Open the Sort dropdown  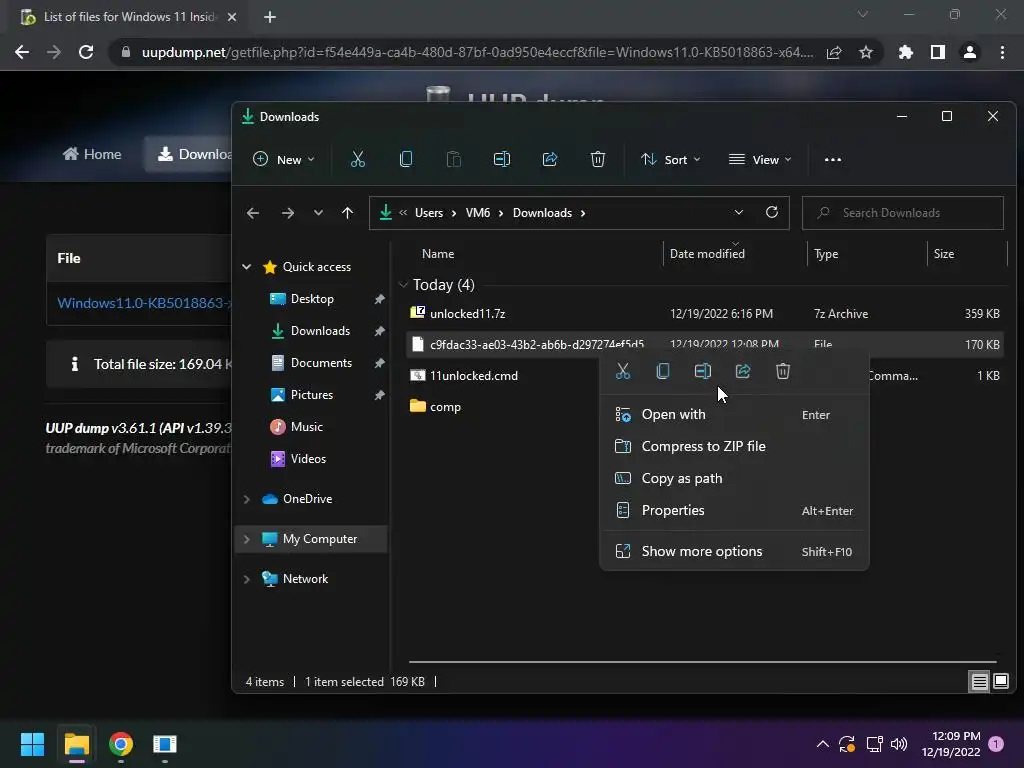point(670,159)
